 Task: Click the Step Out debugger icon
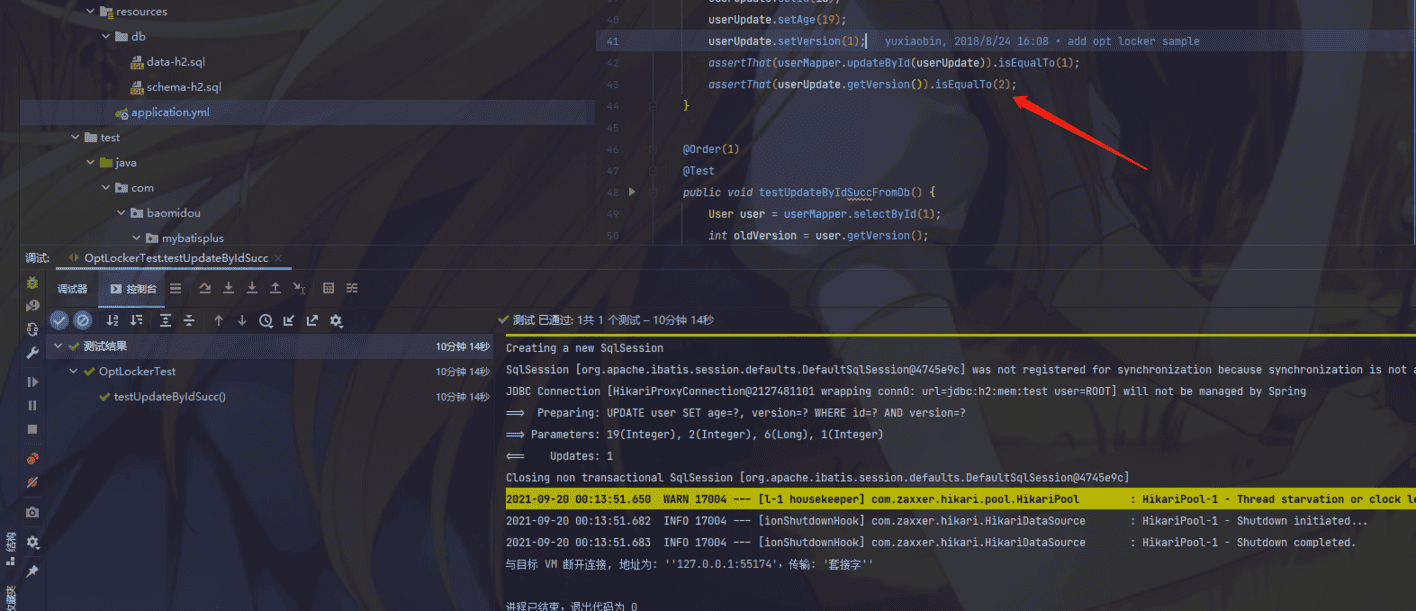[275, 288]
